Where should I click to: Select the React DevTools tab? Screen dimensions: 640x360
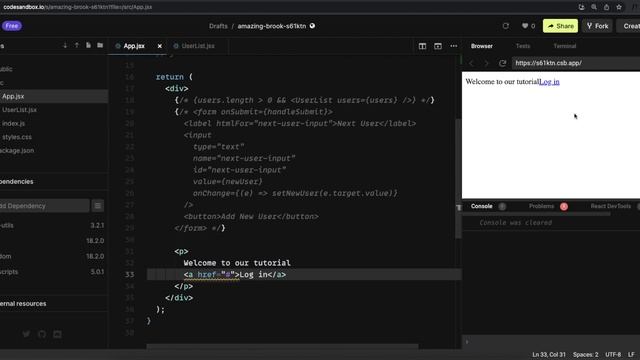(x=611, y=207)
